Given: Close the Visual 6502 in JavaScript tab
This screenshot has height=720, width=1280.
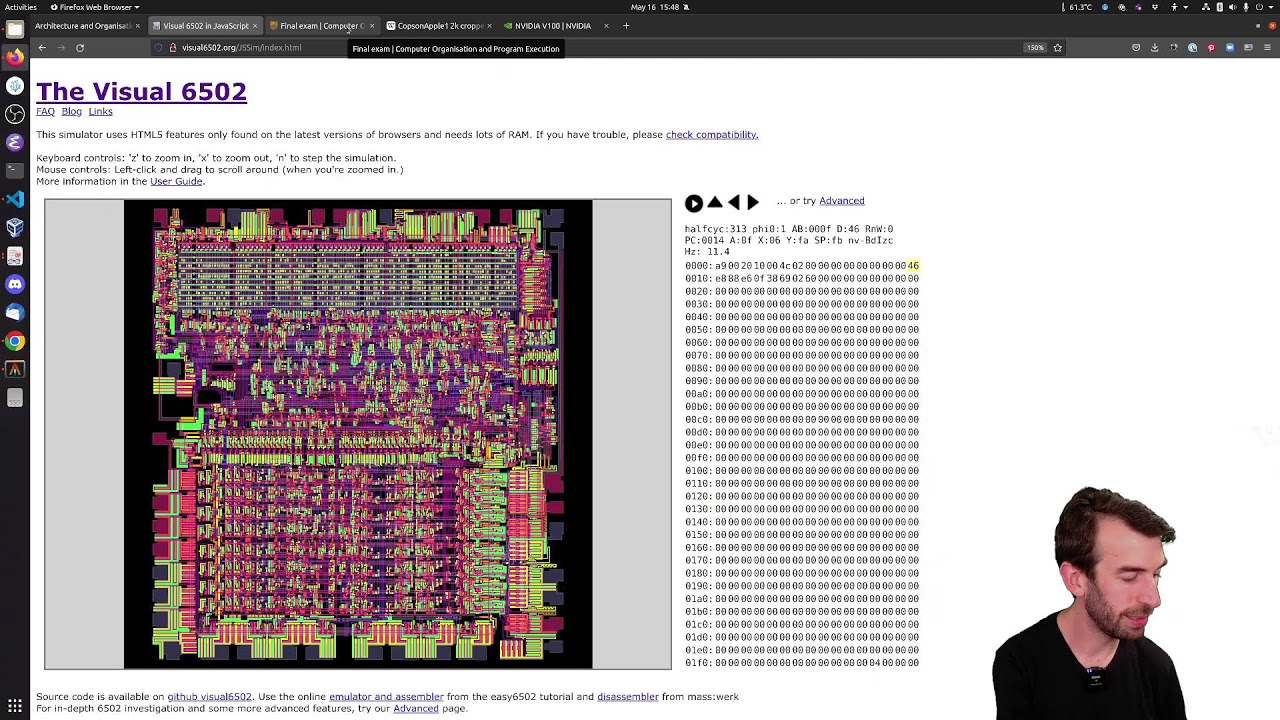Looking at the screenshot, I should pyautogui.click(x=255, y=25).
